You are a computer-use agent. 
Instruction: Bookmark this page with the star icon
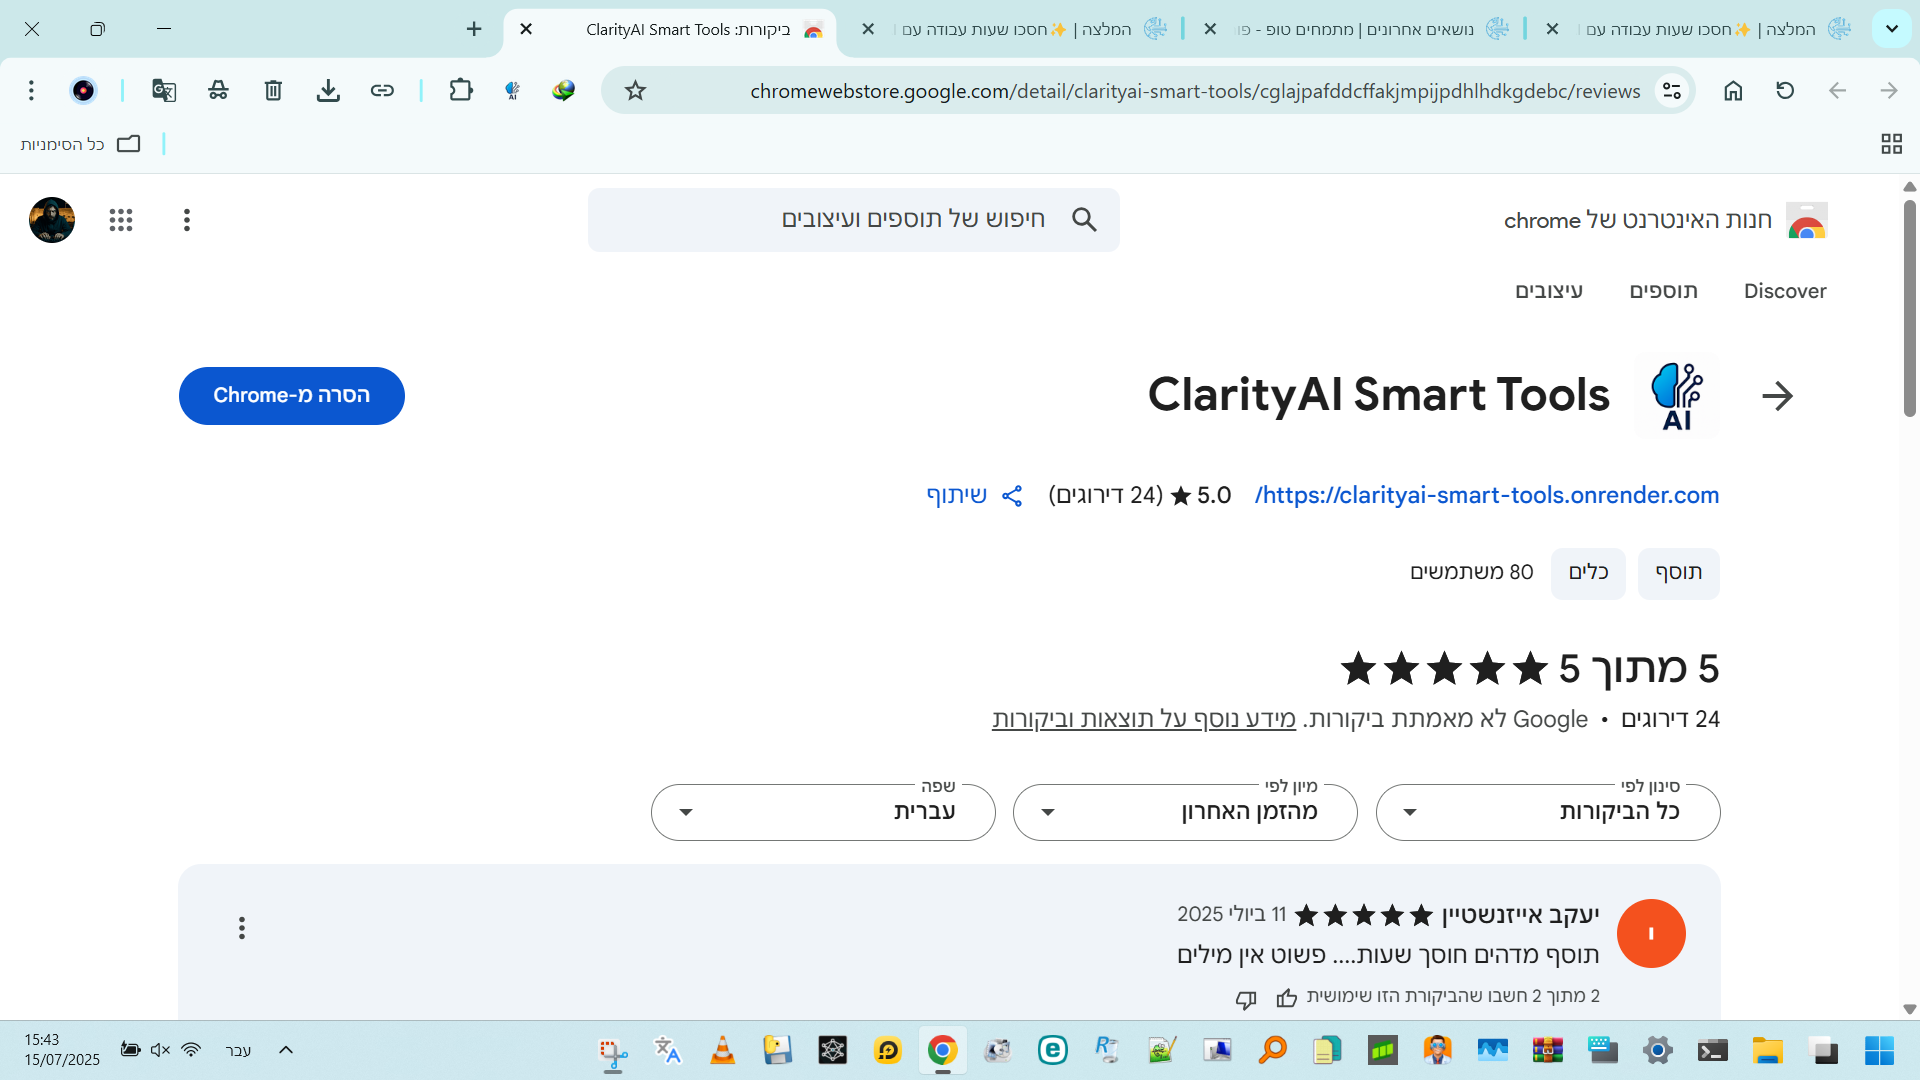(635, 91)
